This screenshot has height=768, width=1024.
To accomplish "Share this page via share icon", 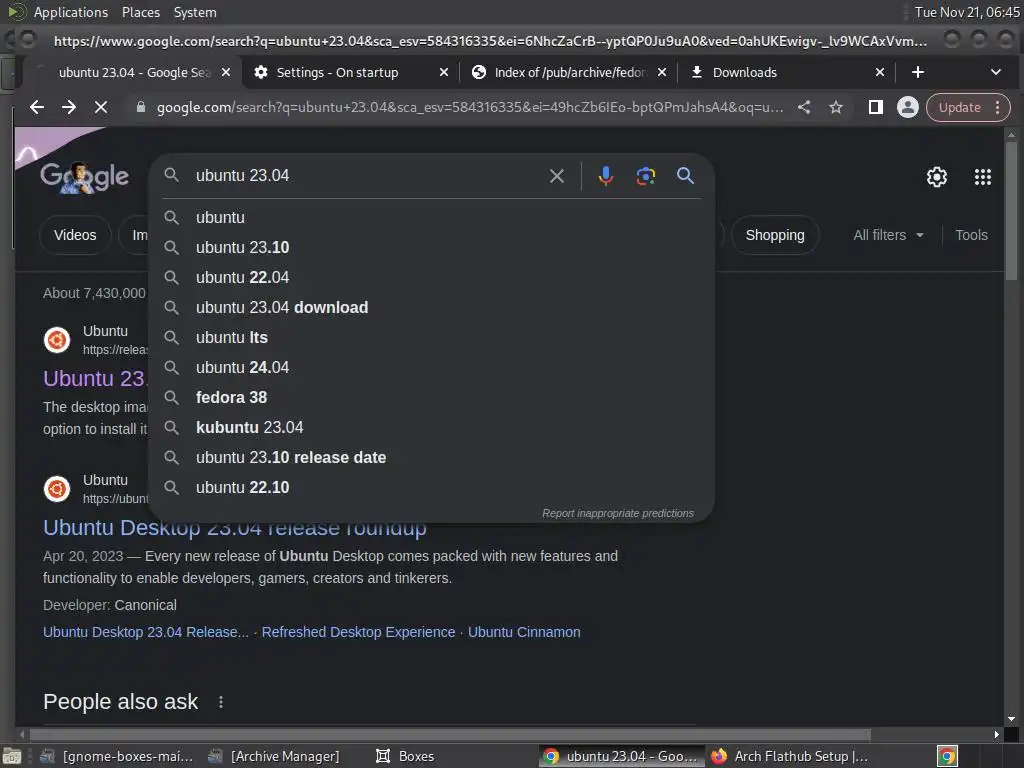I will (x=804, y=107).
